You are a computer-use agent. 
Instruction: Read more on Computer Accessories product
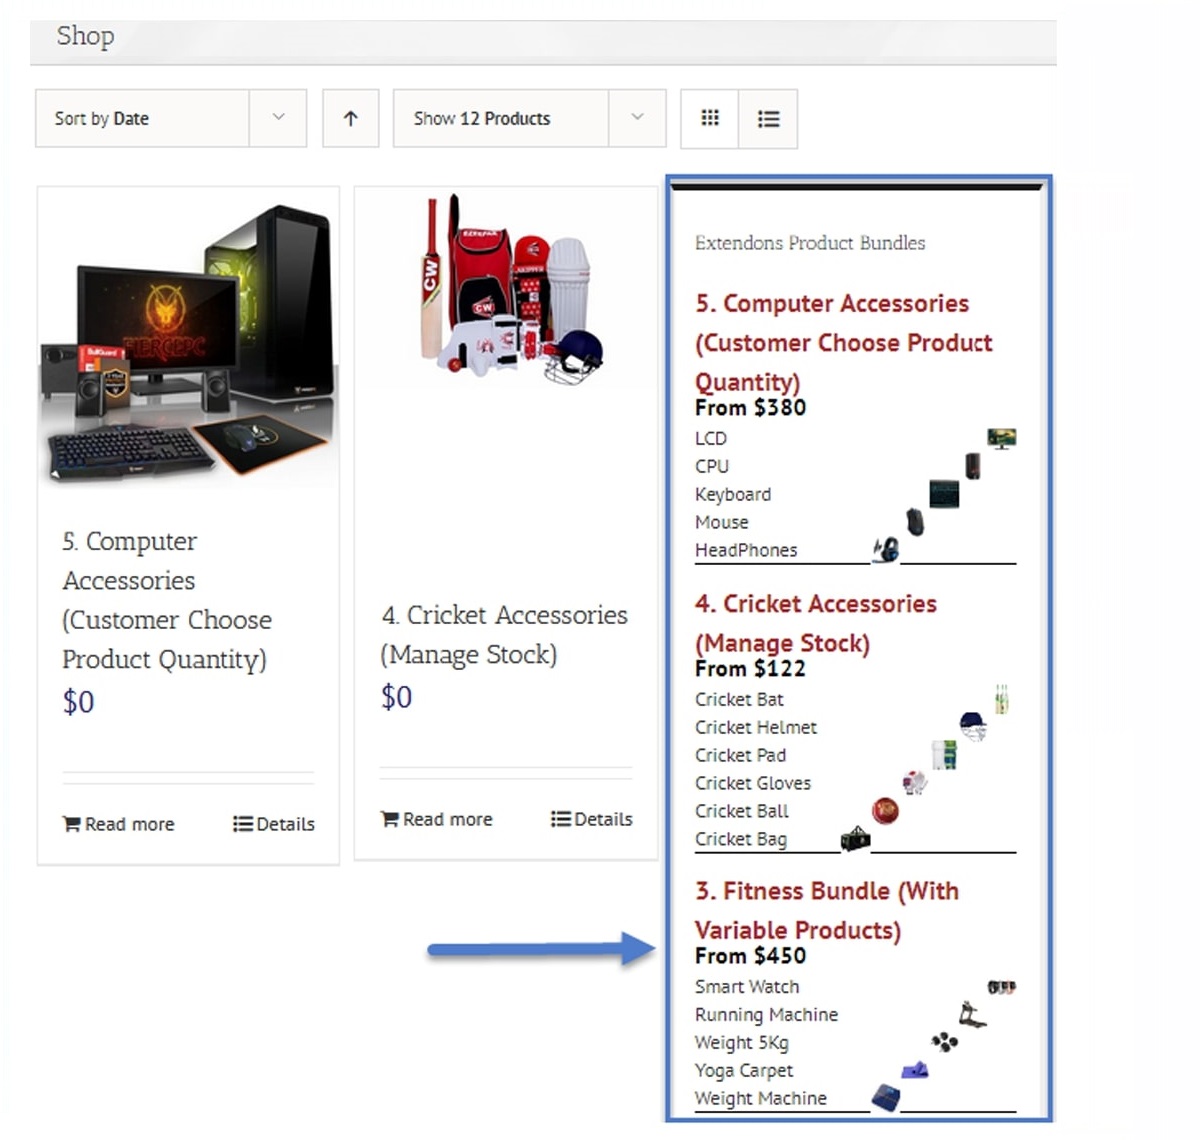tap(118, 824)
